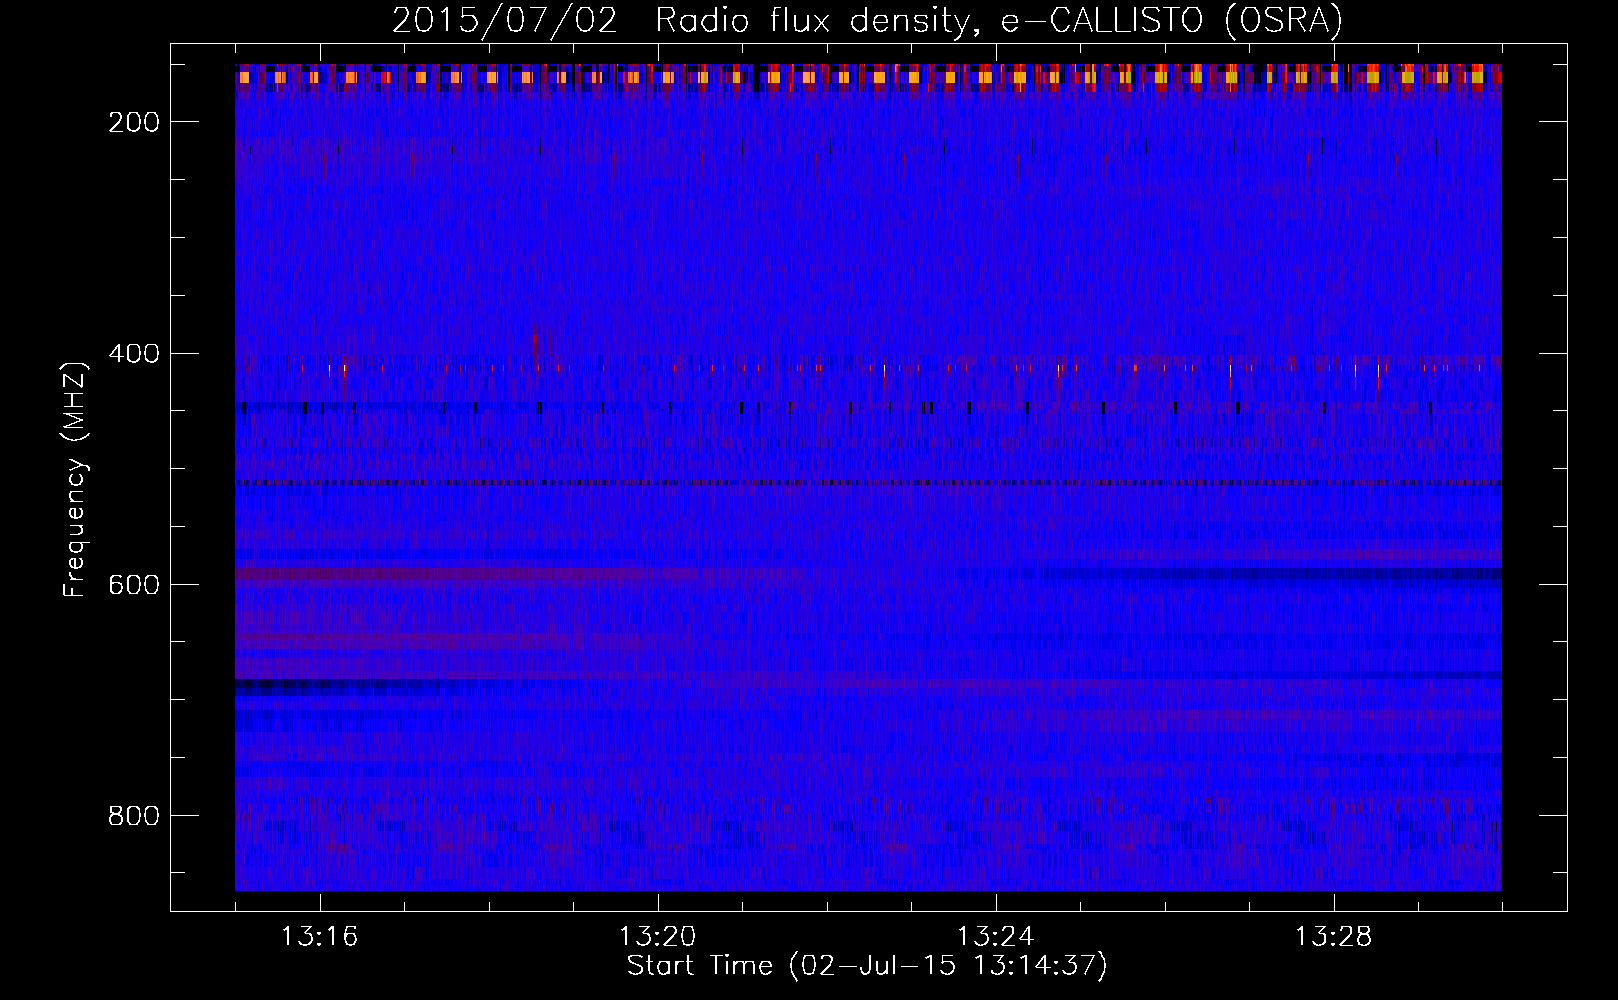1618x1000 pixels.
Task: Click the 600 frequency tick label
Action: (134, 585)
